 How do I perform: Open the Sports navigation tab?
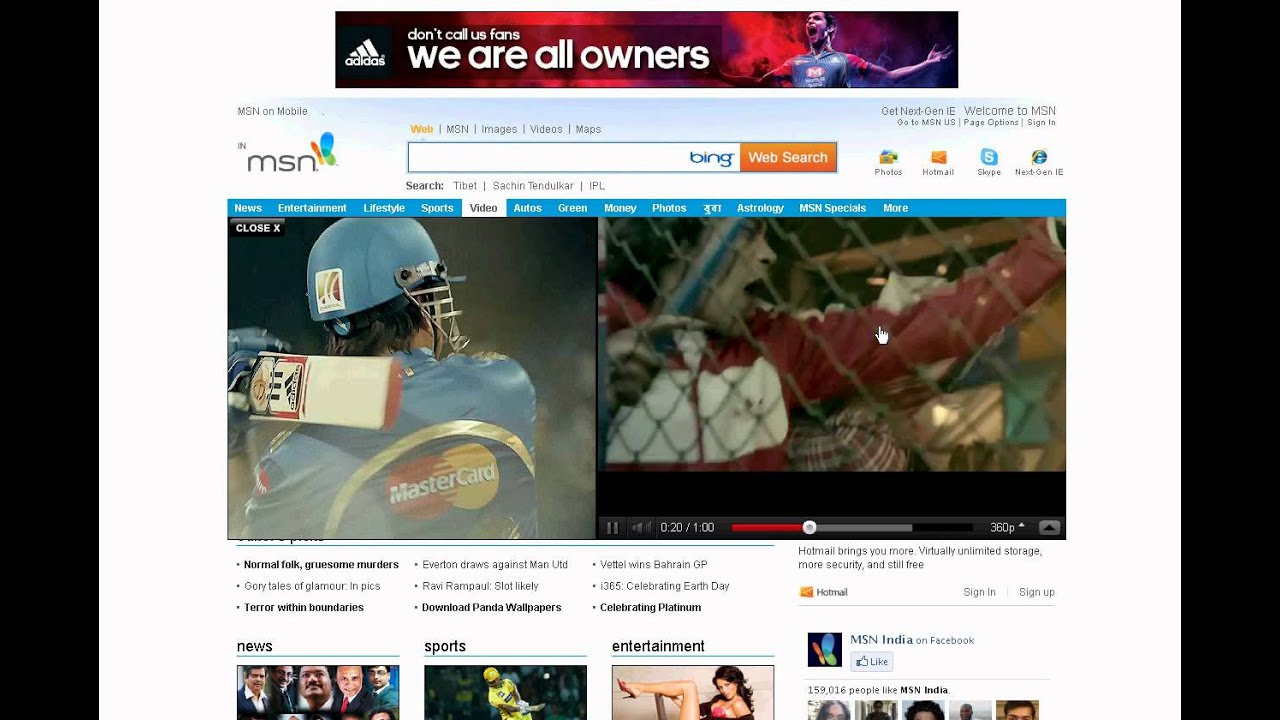click(x=437, y=208)
